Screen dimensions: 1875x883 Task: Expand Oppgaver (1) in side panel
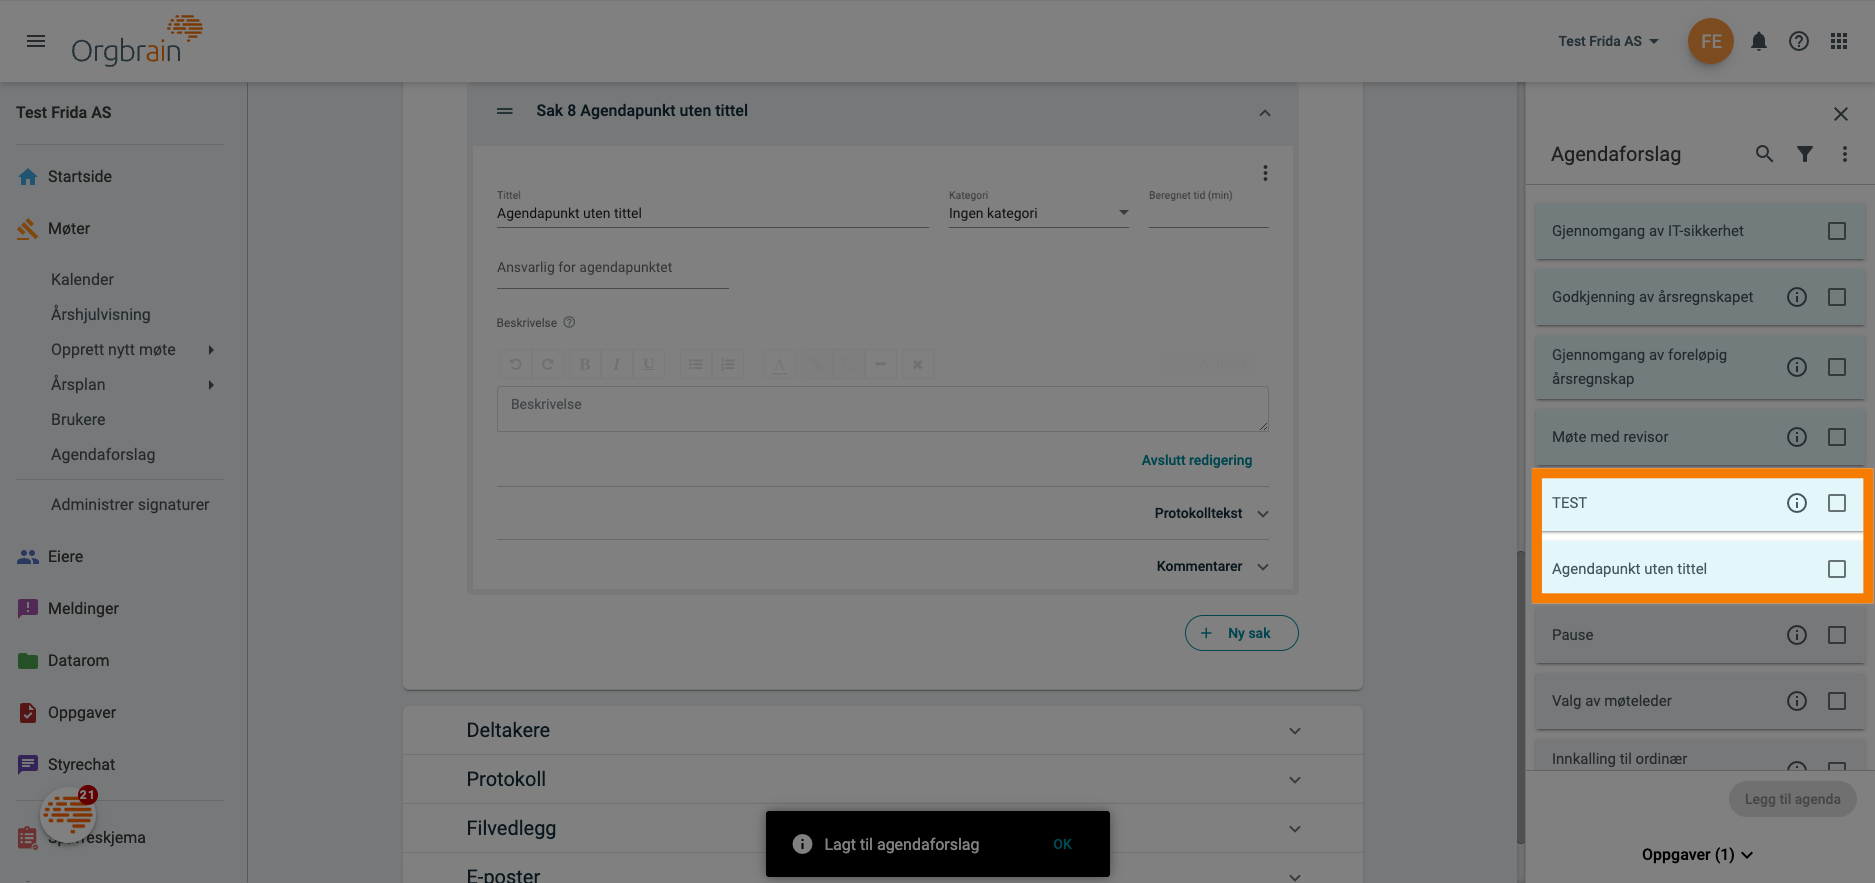1697,855
